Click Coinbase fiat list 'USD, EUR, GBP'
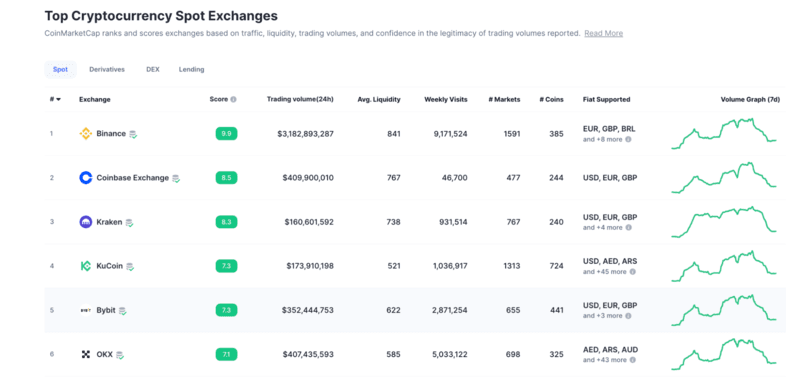 tap(610, 177)
